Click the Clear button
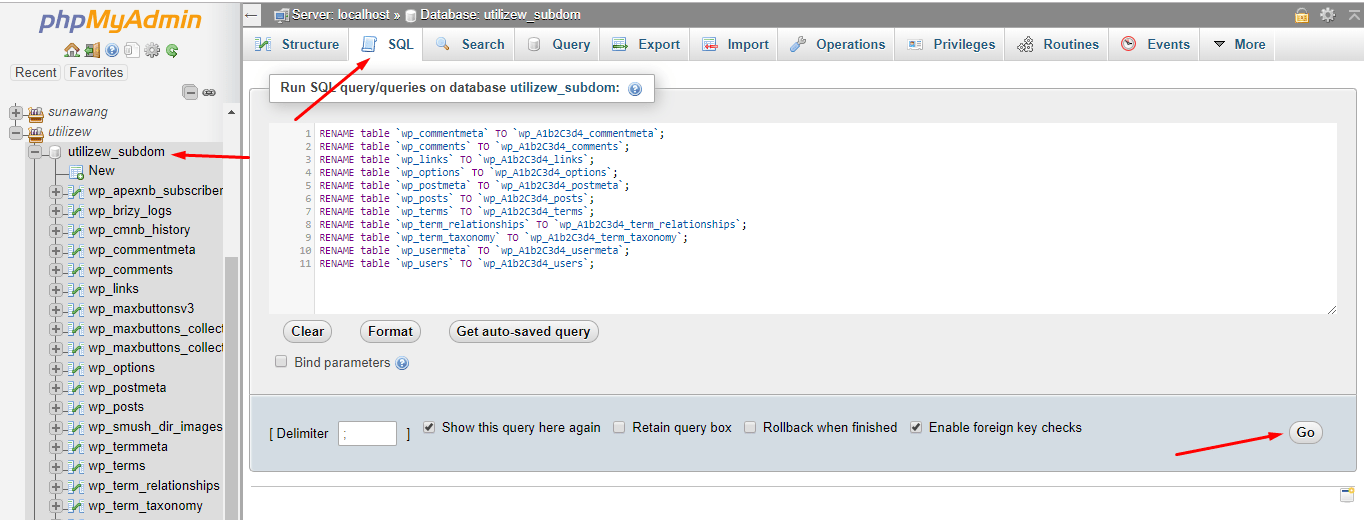1364x520 pixels. (x=307, y=332)
